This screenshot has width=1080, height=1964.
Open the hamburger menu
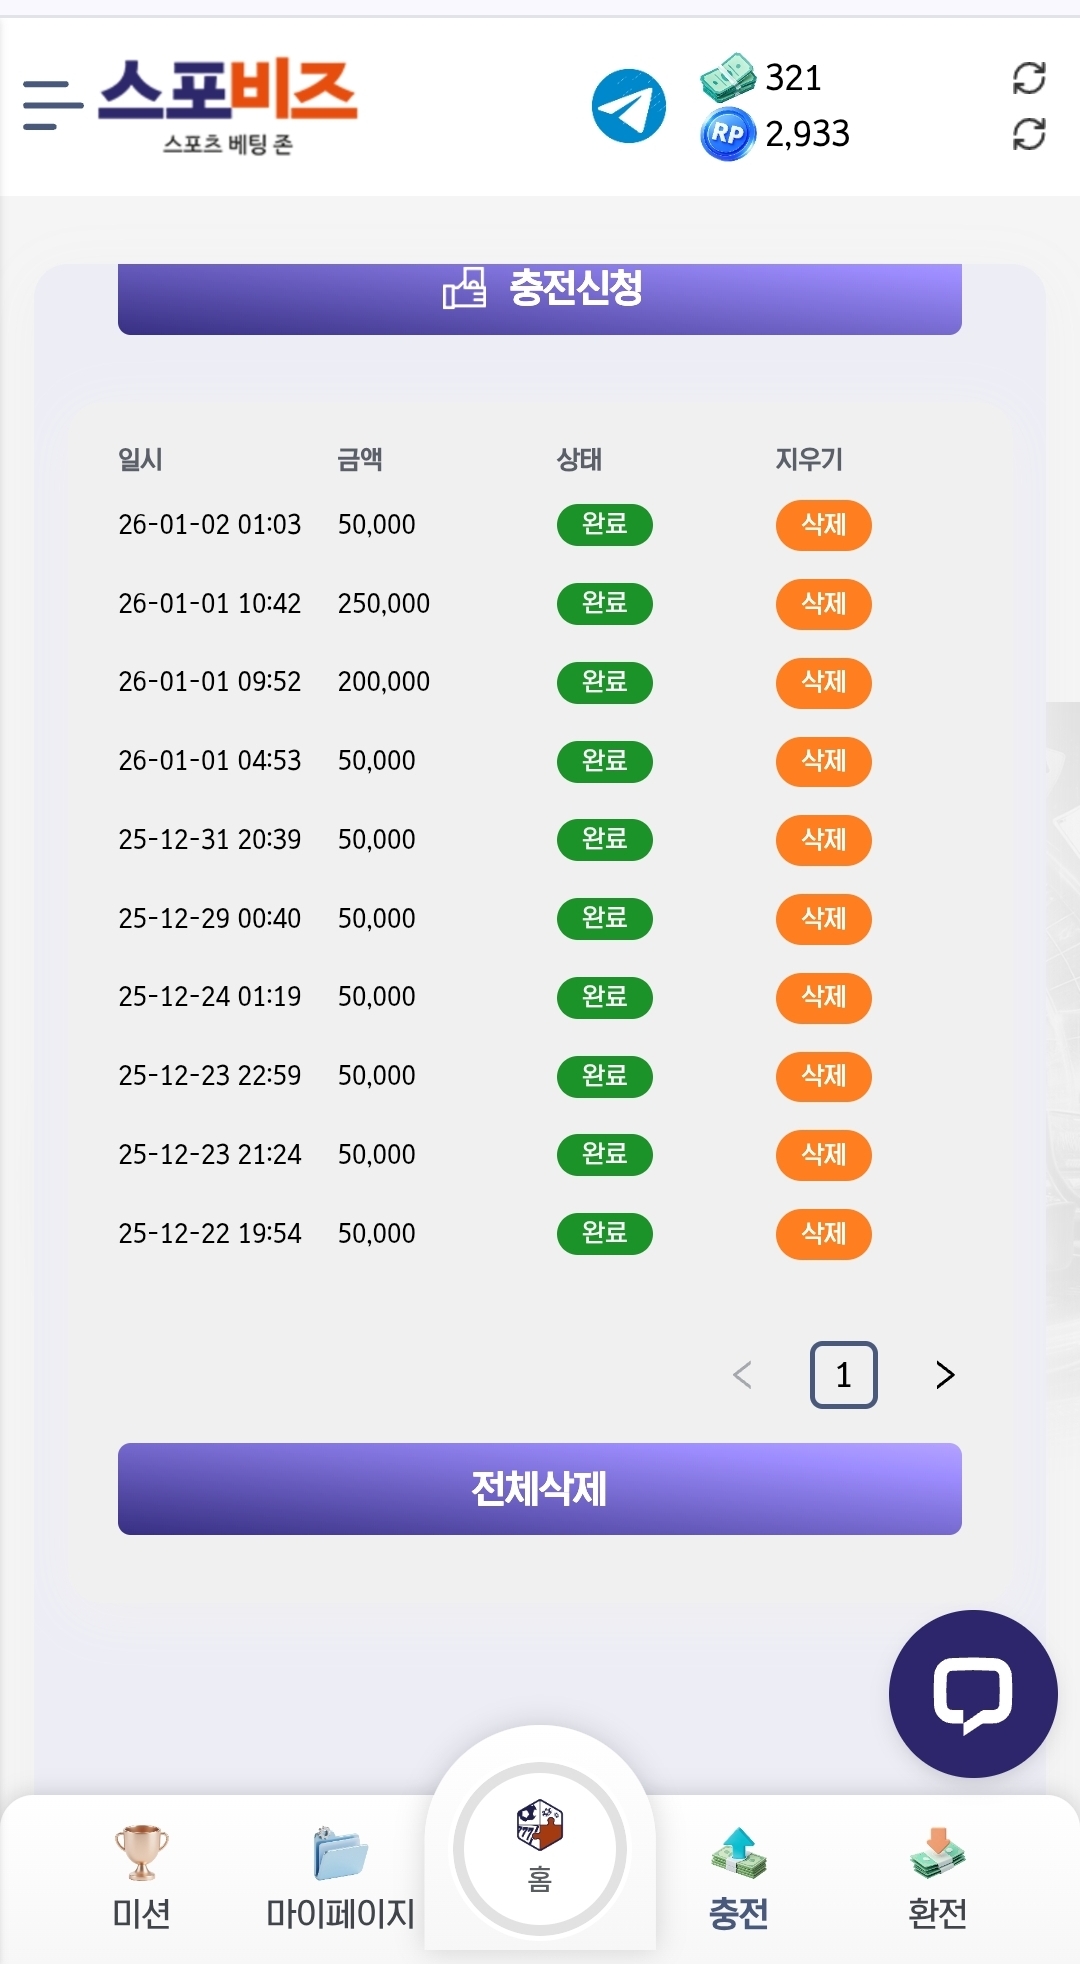tap(52, 105)
